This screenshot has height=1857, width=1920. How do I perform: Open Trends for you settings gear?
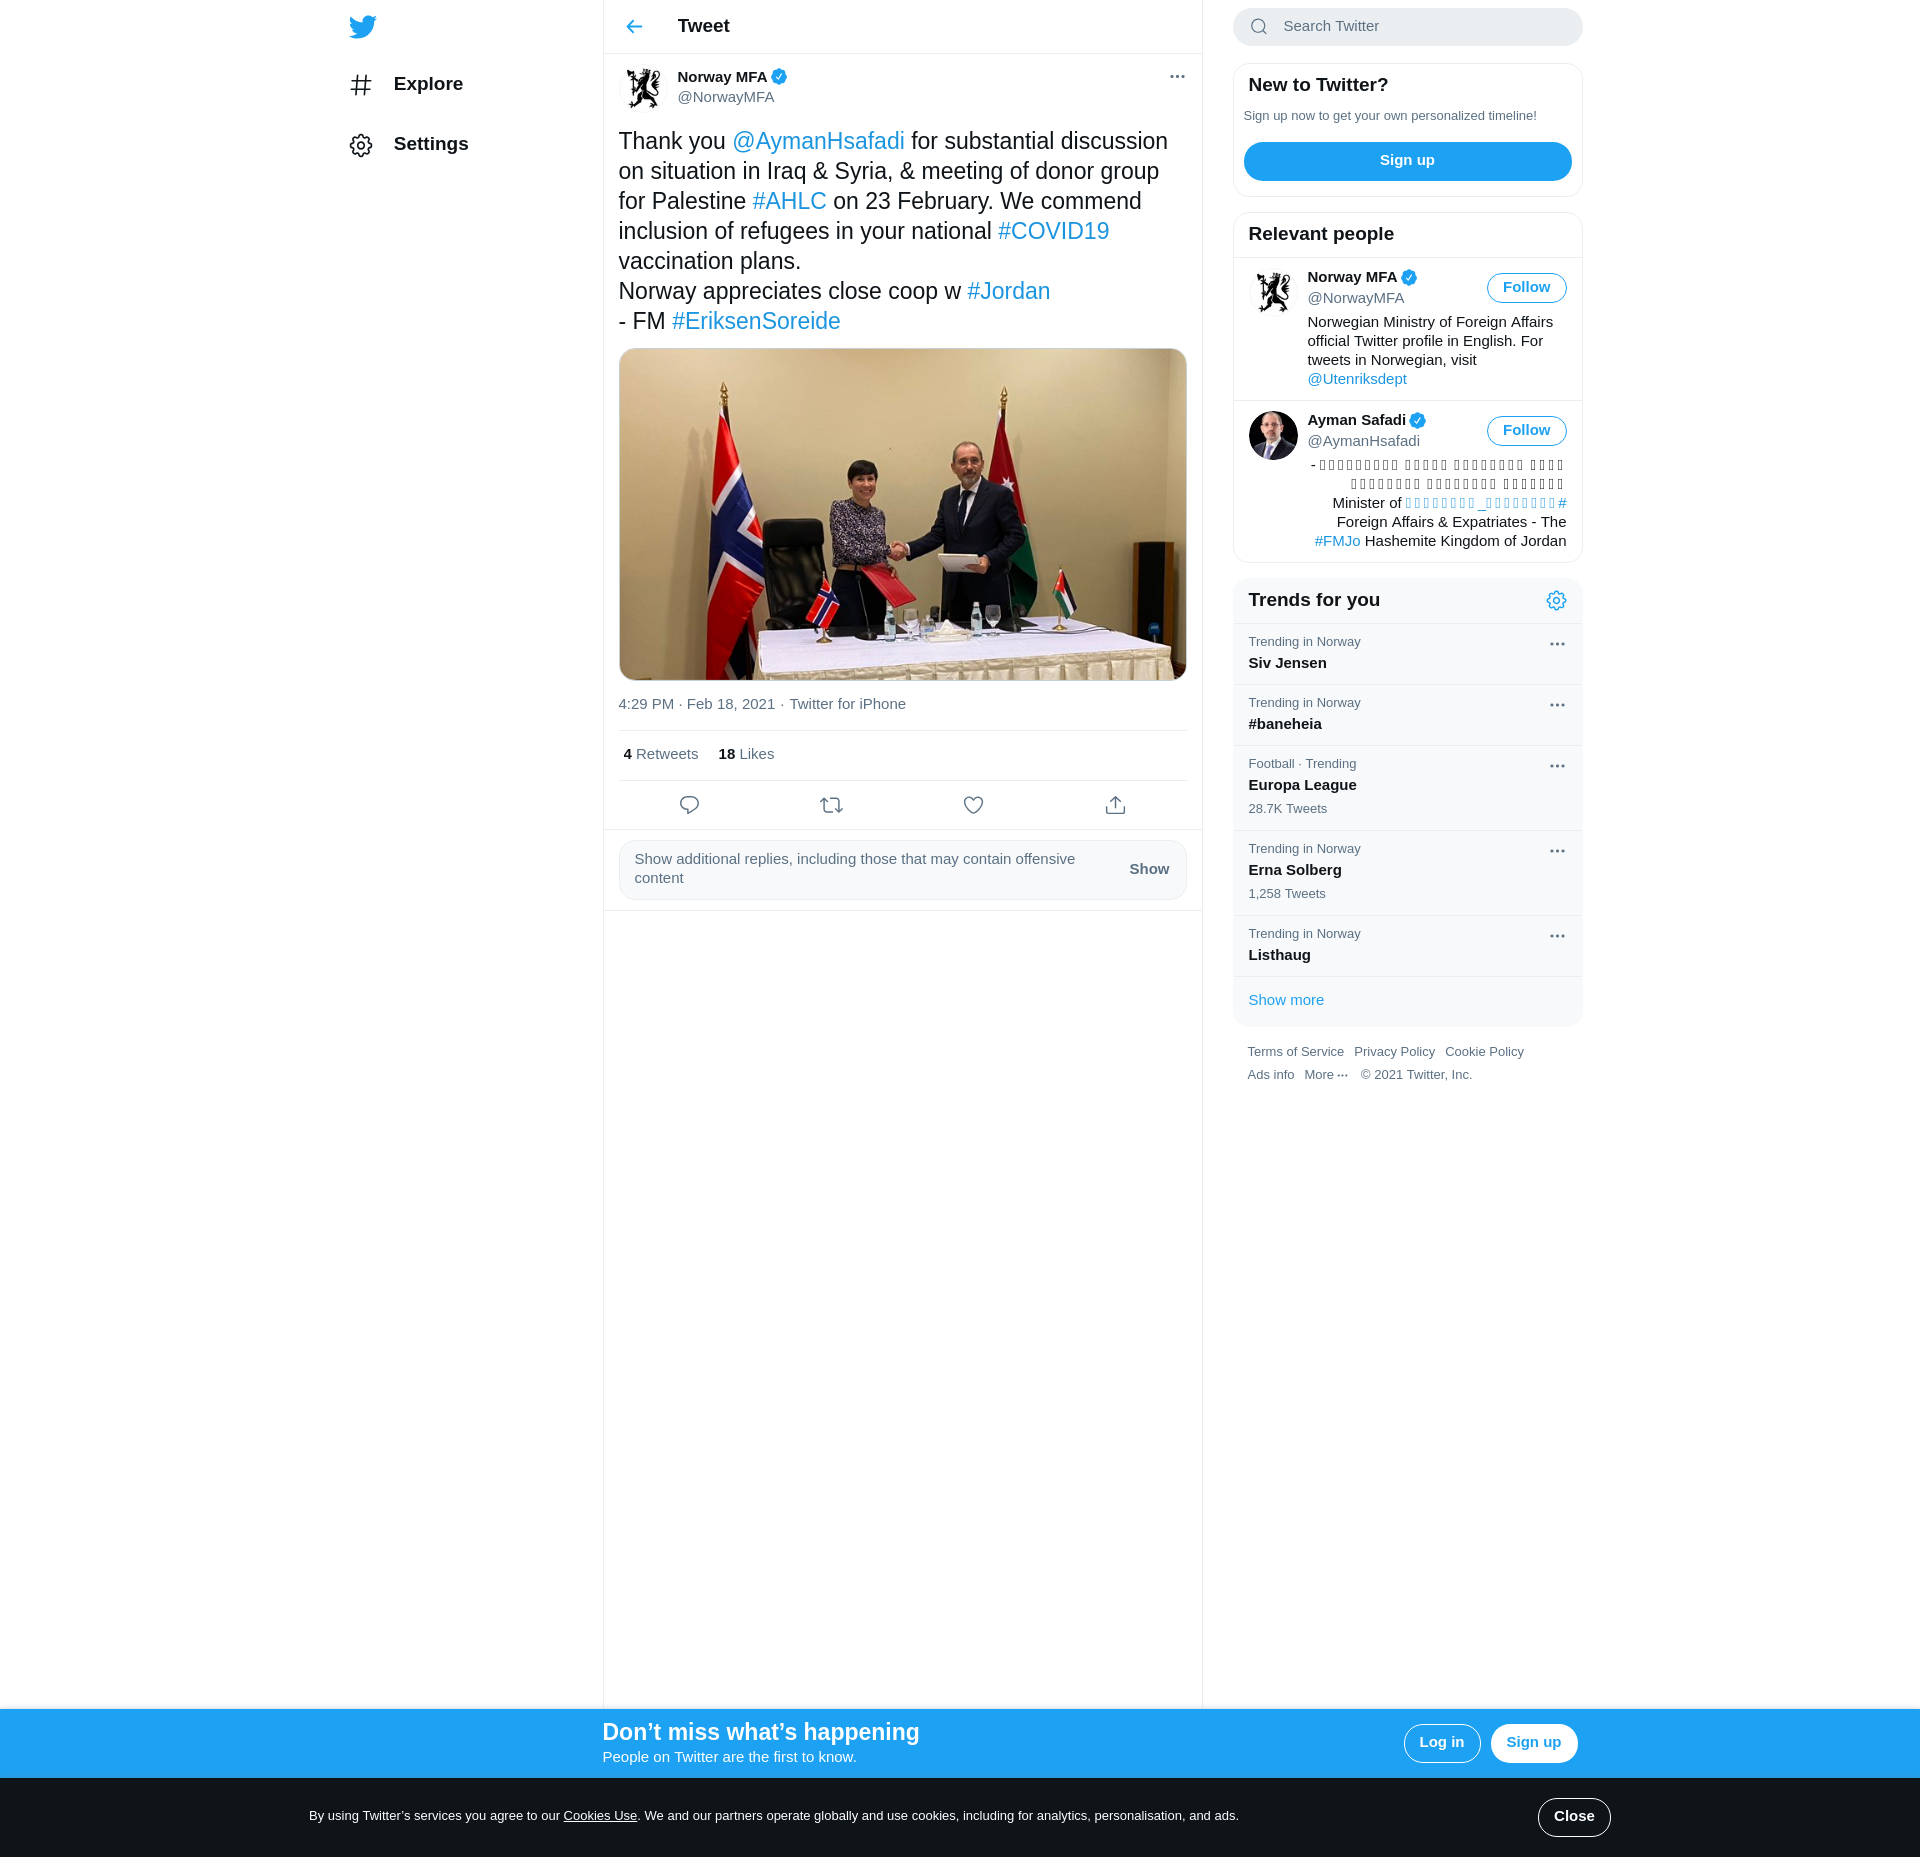[1556, 600]
